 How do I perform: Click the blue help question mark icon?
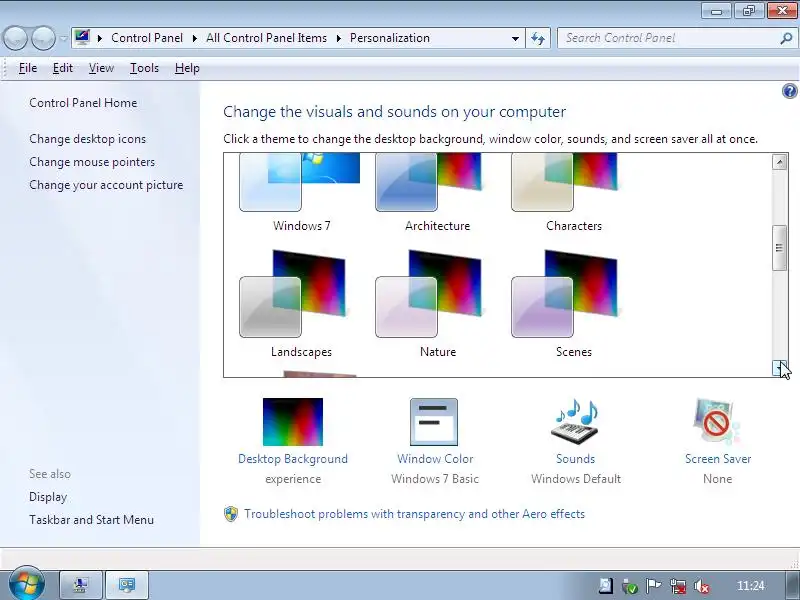(789, 91)
